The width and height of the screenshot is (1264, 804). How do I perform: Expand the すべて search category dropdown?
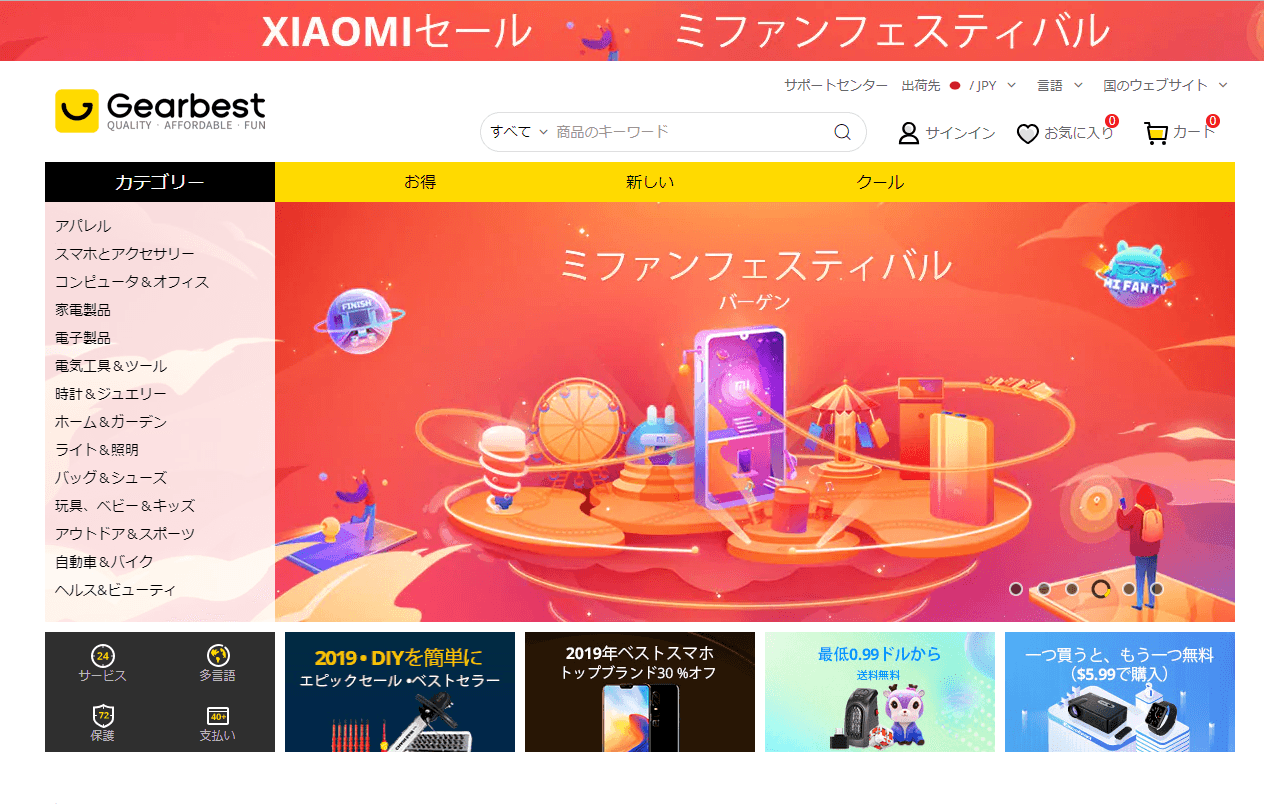[519, 132]
